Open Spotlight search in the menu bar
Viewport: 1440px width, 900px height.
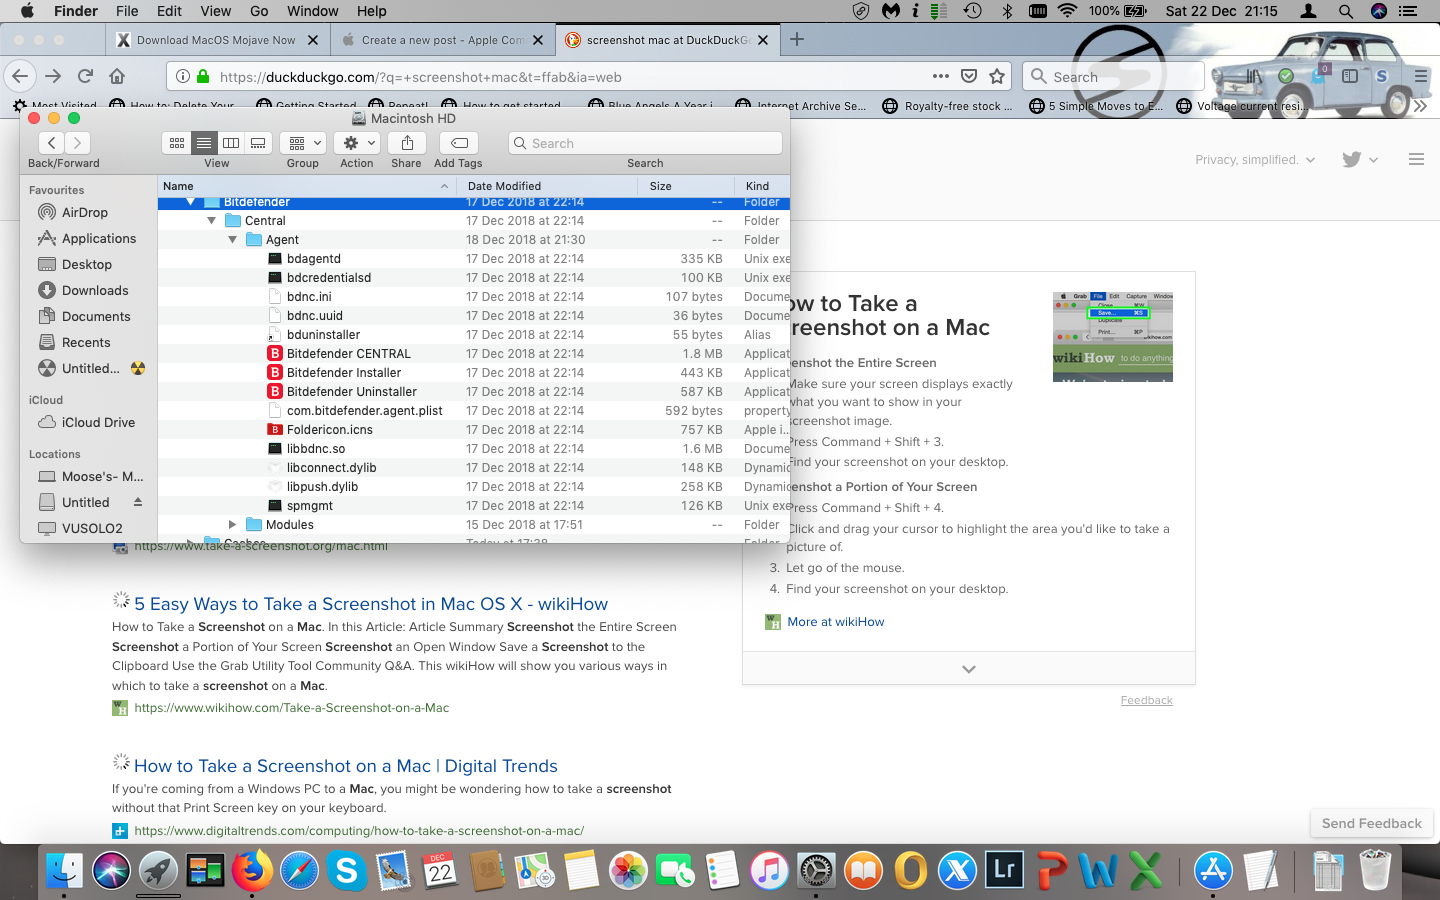[x=1346, y=11]
